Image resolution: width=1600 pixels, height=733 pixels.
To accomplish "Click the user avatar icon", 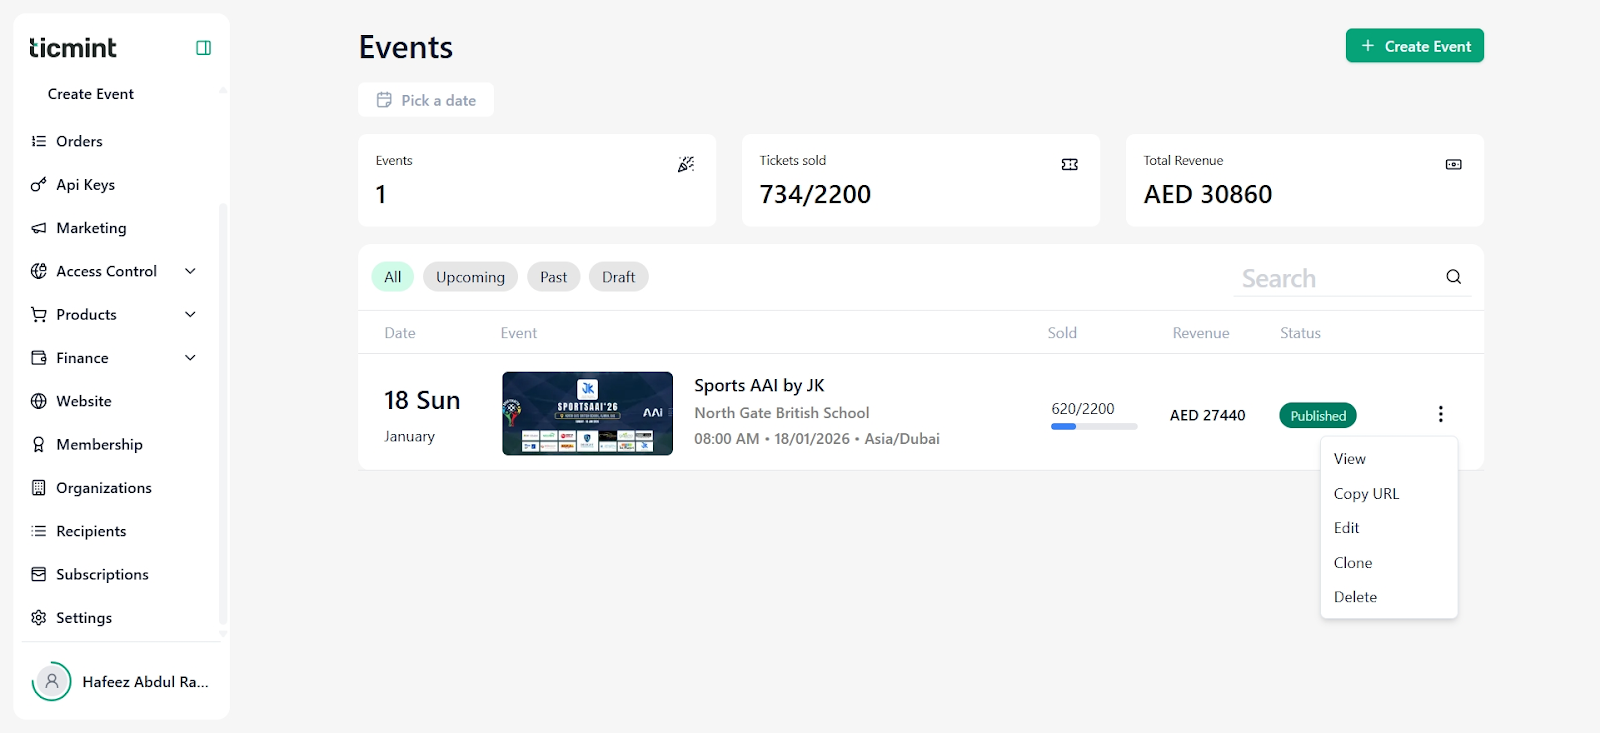I will click(52, 681).
